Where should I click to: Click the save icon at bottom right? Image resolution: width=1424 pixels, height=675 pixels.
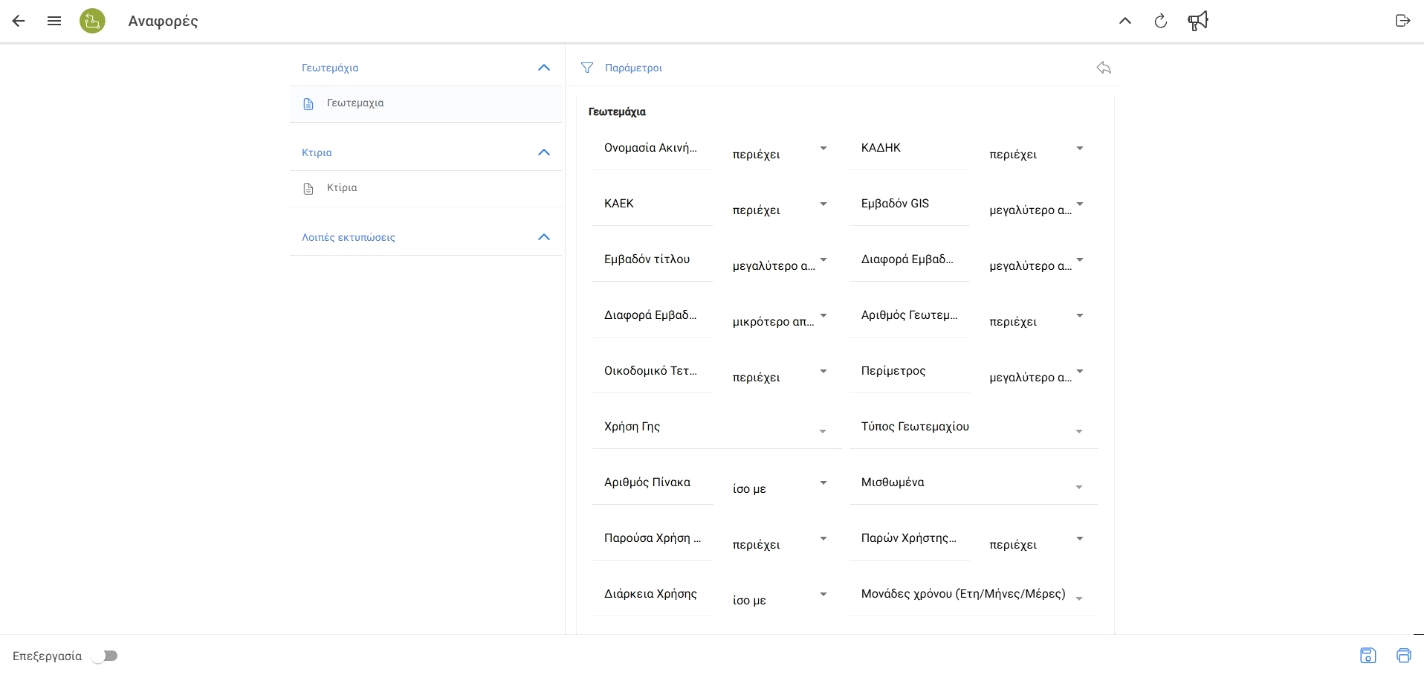point(1367,655)
